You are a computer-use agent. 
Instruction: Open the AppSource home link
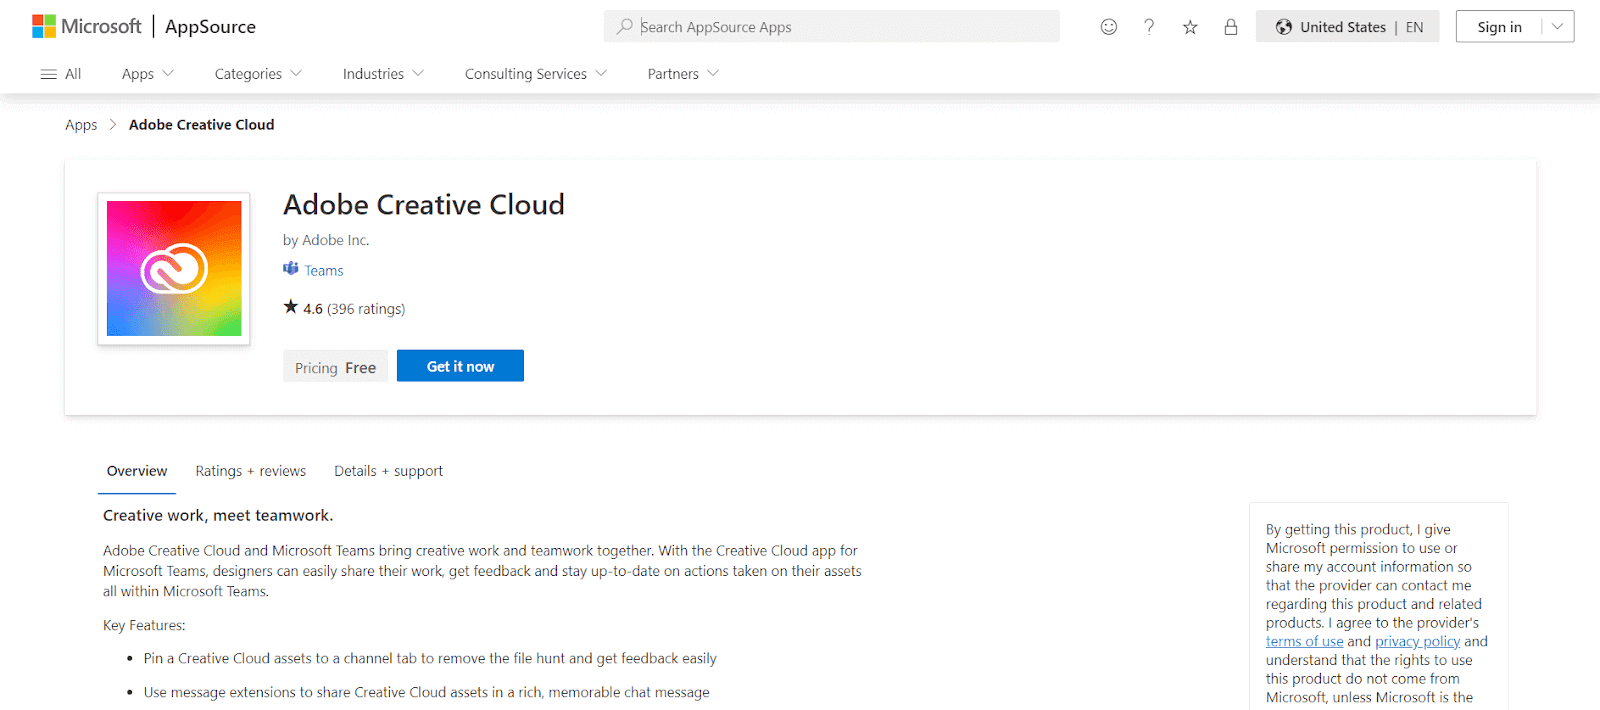(210, 27)
